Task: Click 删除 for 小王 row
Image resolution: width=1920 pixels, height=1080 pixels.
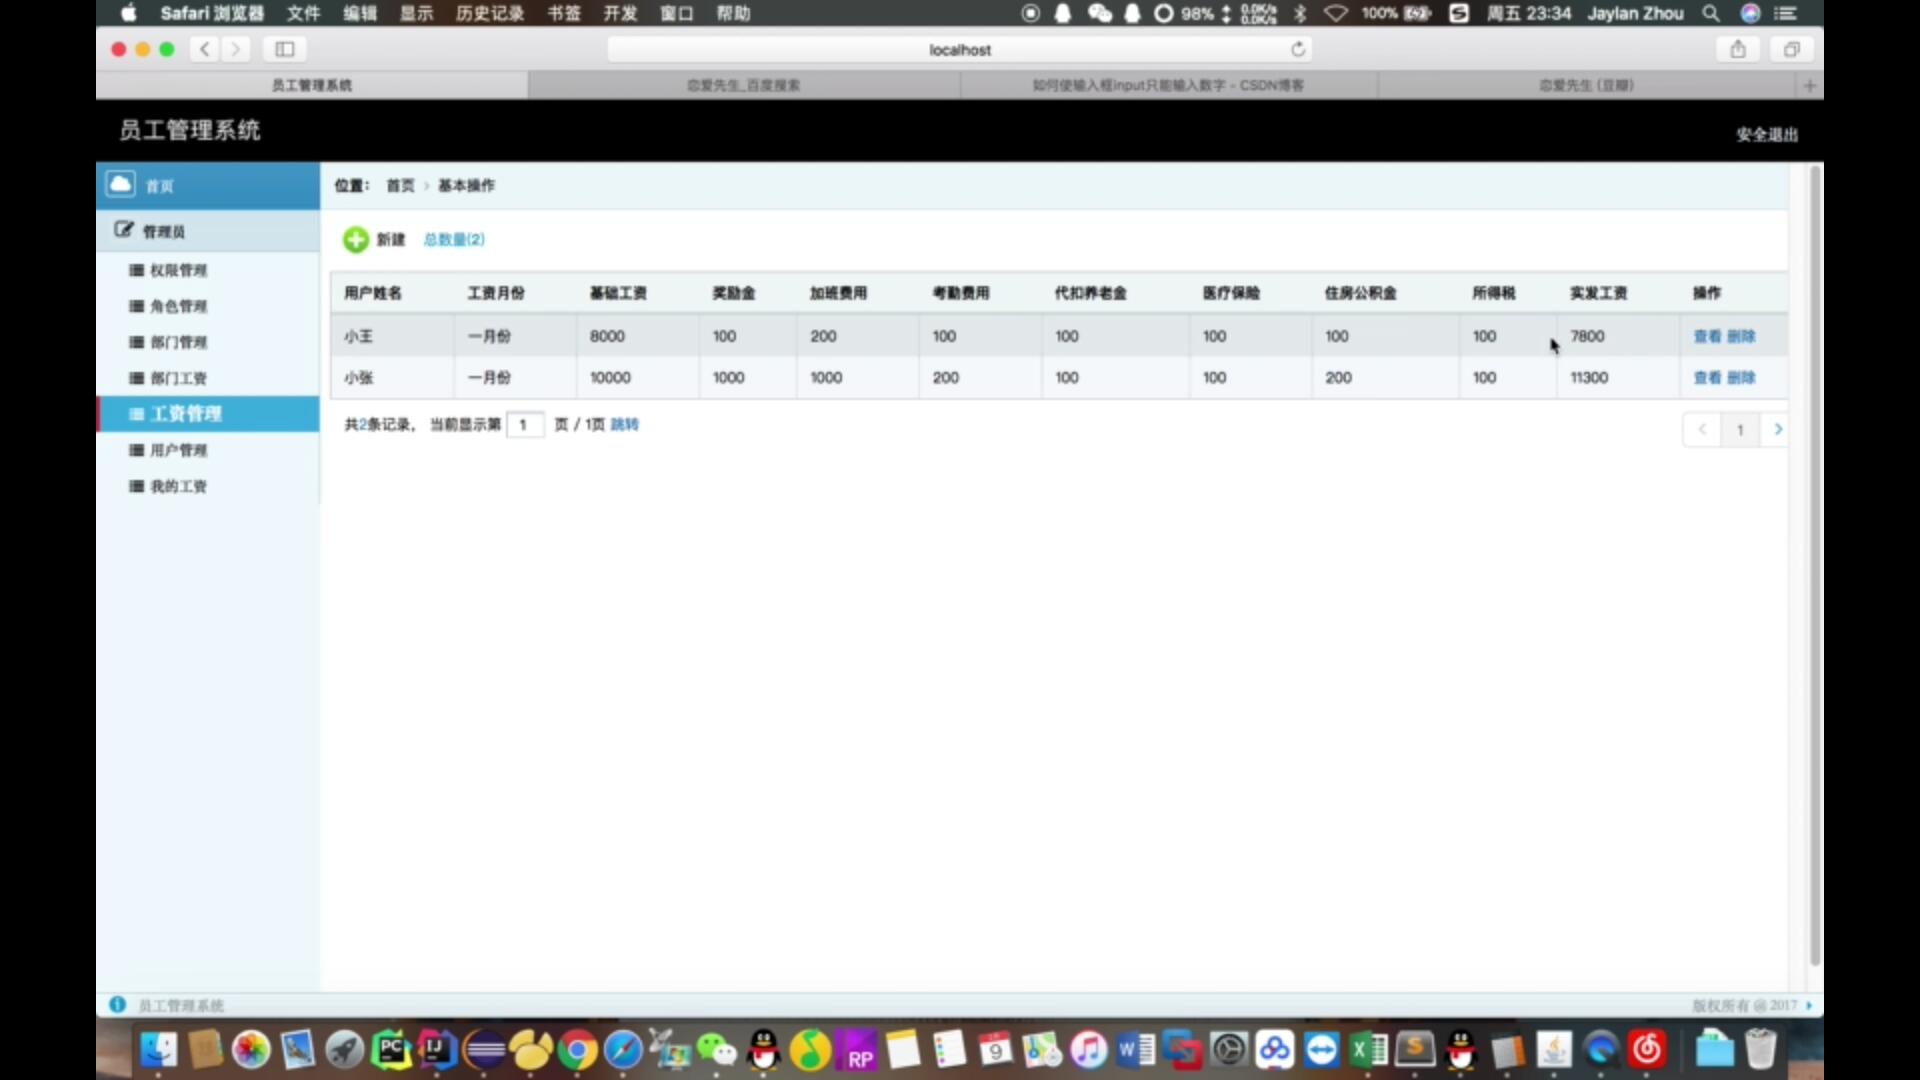Action: pos(1741,336)
